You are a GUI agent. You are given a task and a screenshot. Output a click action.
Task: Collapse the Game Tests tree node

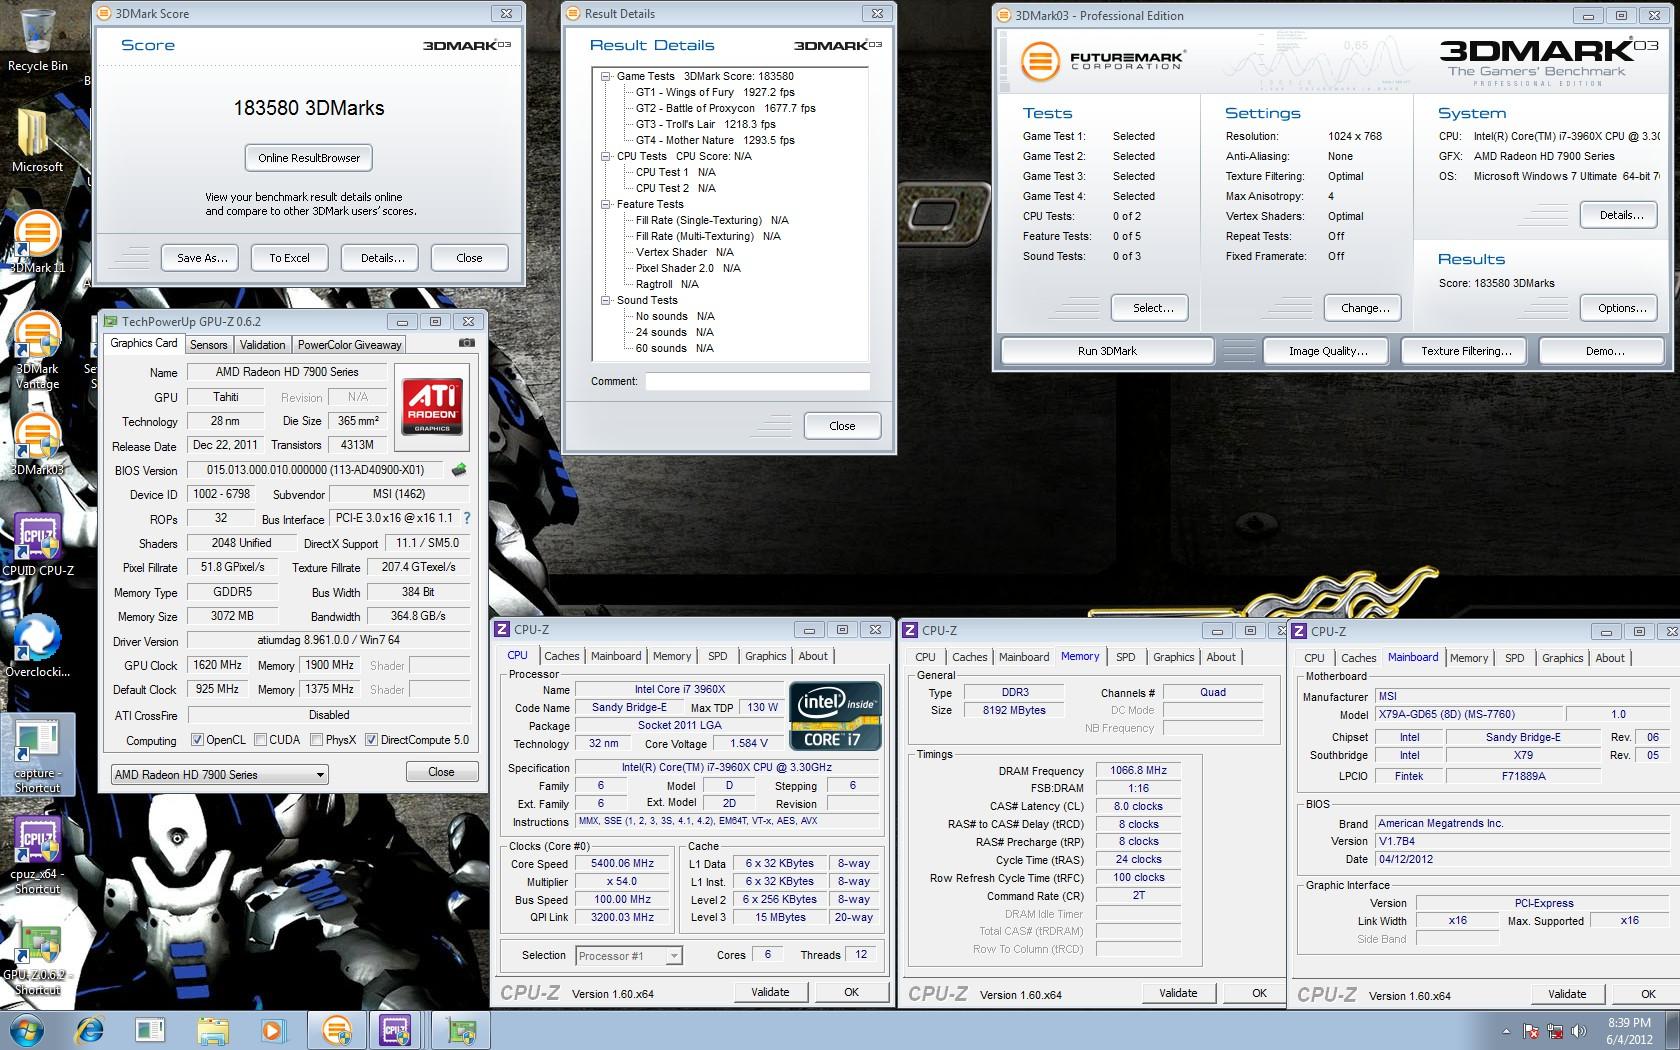(606, 76)
